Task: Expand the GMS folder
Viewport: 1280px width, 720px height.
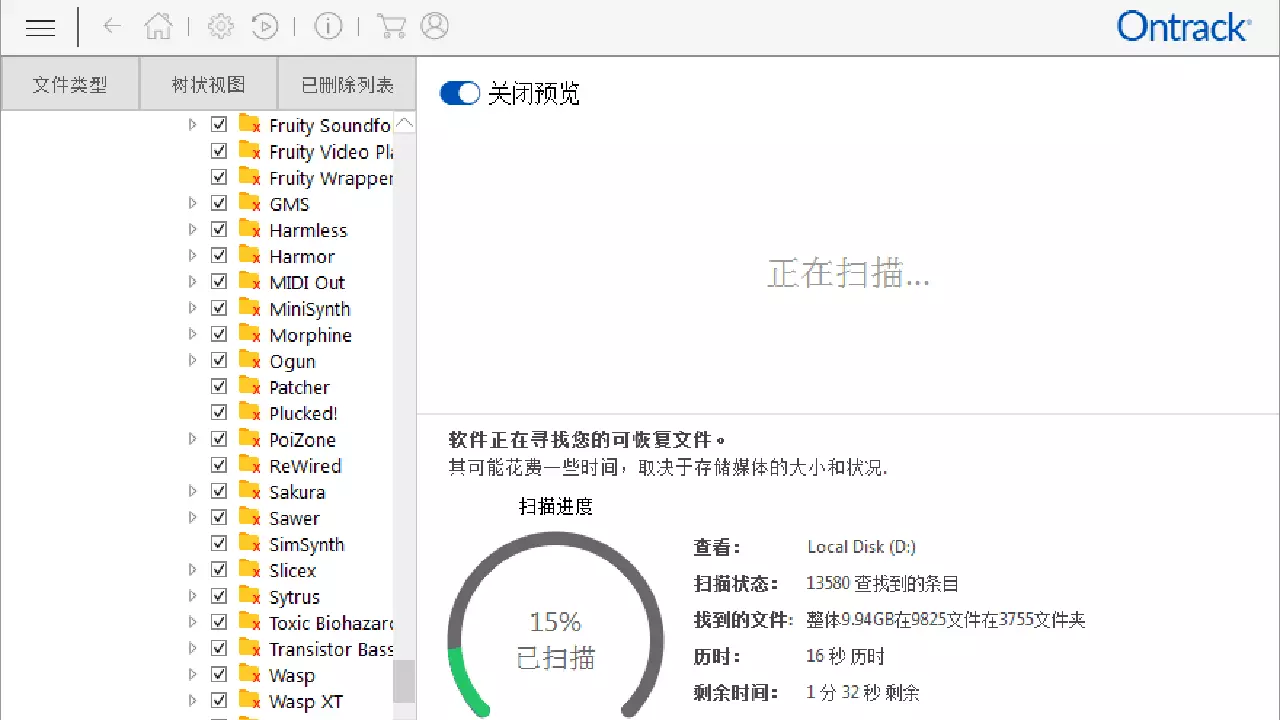Action: pos(192,203)
